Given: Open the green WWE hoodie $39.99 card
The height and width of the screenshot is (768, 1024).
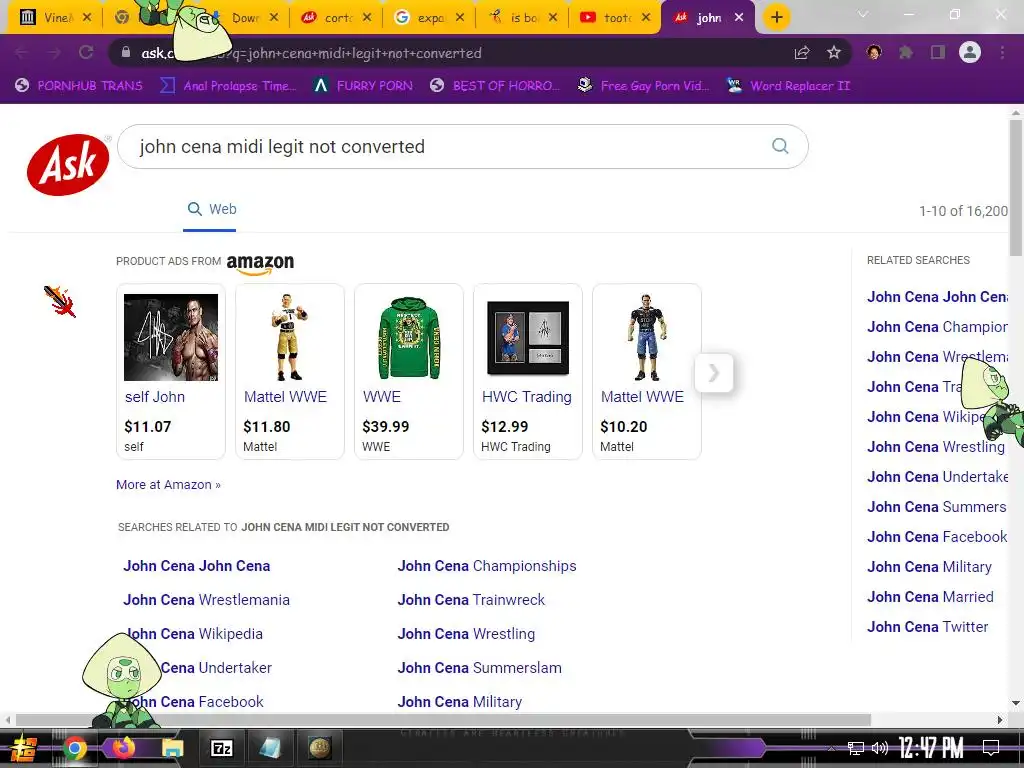Looking at the screenshot, I should click(409, 372).
